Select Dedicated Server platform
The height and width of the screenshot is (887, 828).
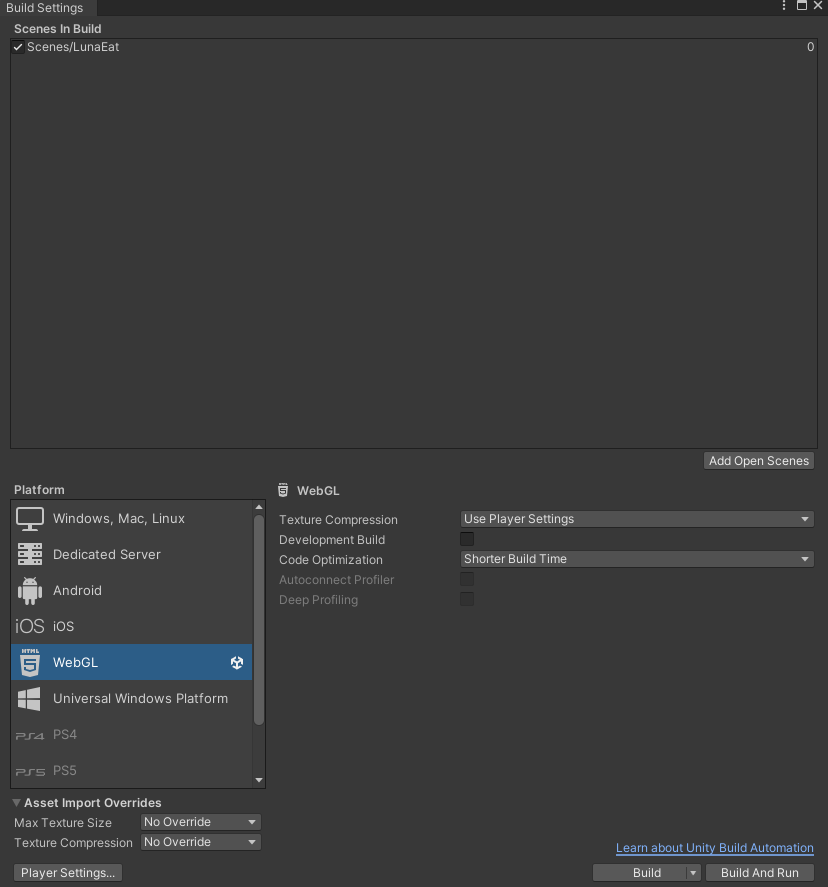coord(132,554)
